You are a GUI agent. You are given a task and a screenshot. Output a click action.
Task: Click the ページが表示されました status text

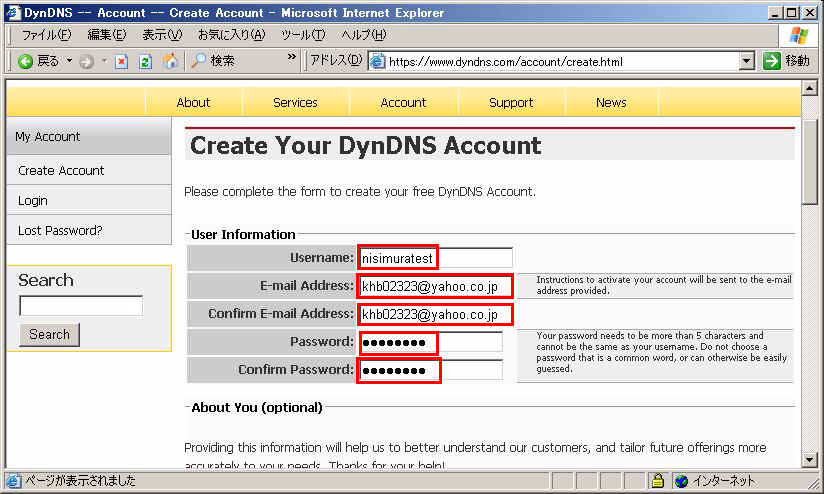(x=80, y=480)
